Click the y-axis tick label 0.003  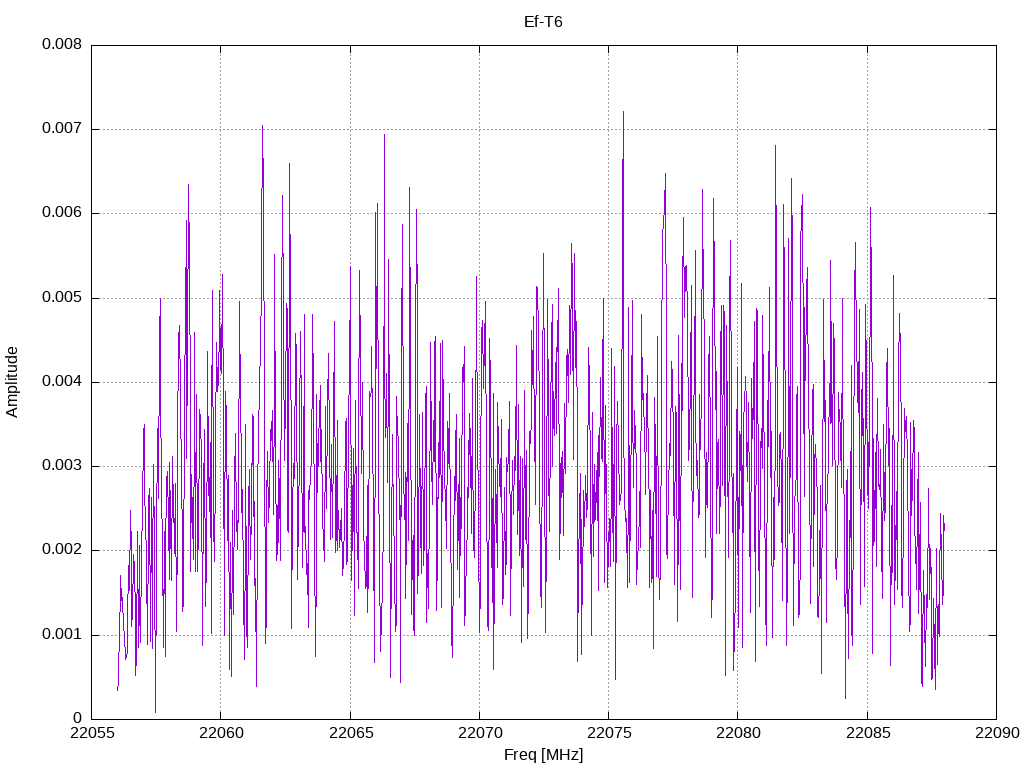point(62,466)
